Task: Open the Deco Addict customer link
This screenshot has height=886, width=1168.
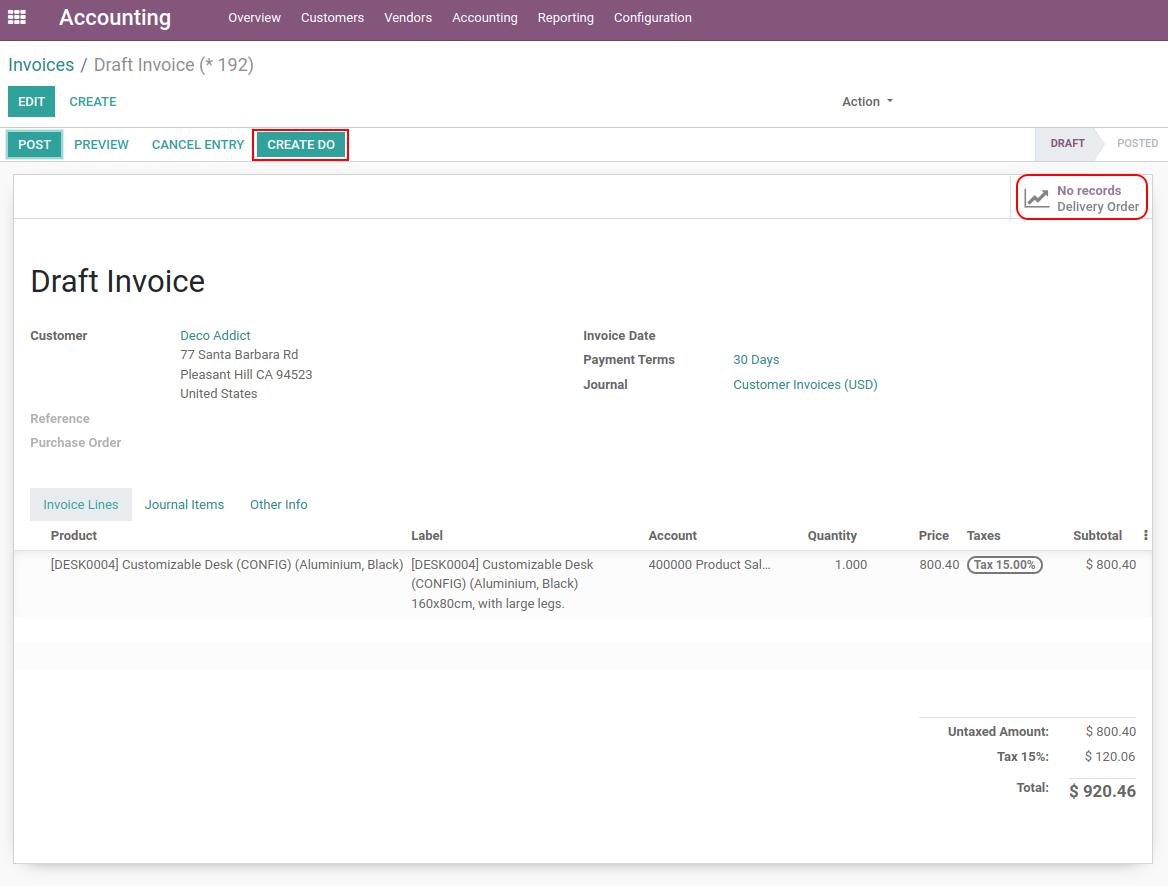Action: 215,336
